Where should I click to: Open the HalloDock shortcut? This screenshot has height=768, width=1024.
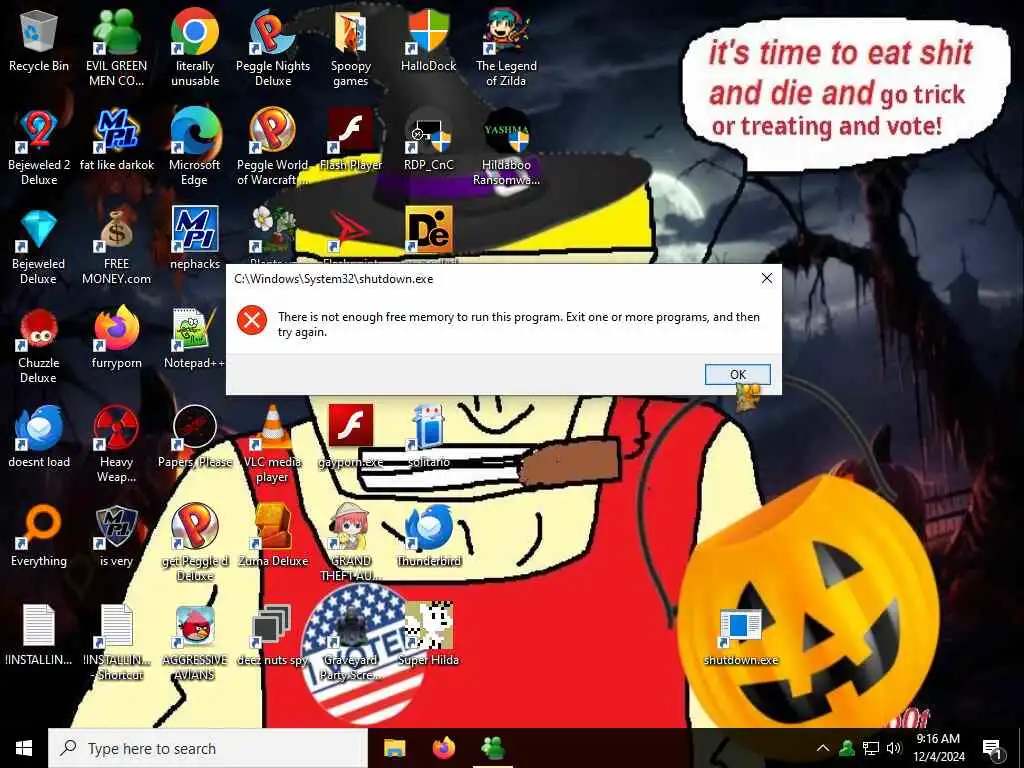pos(428,40)
